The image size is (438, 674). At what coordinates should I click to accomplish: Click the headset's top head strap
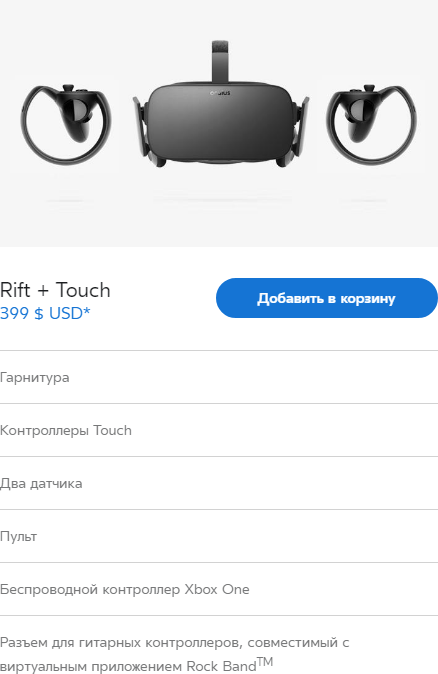click(x=221, y=61)
